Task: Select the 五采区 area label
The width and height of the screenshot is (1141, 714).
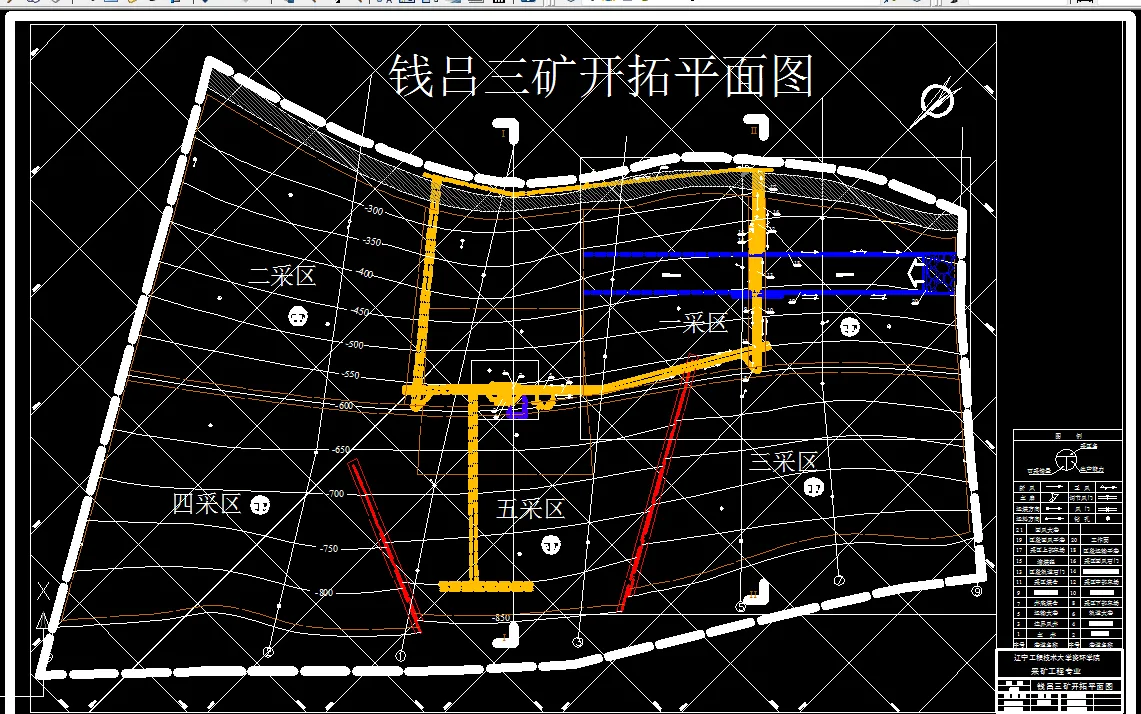Action: (x=530, y=509)
